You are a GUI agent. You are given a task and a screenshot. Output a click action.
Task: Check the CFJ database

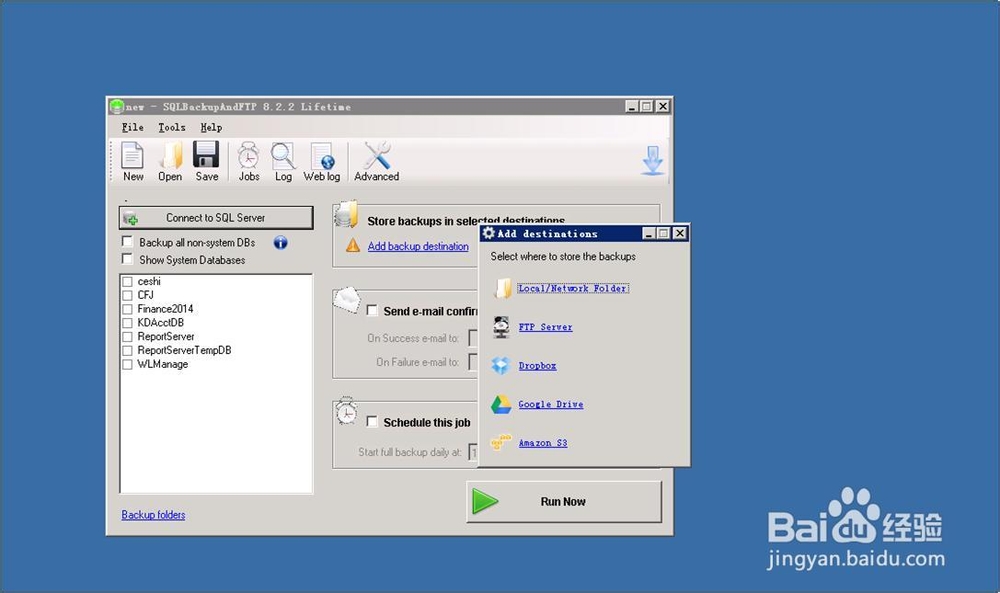(x=128, y=295)
